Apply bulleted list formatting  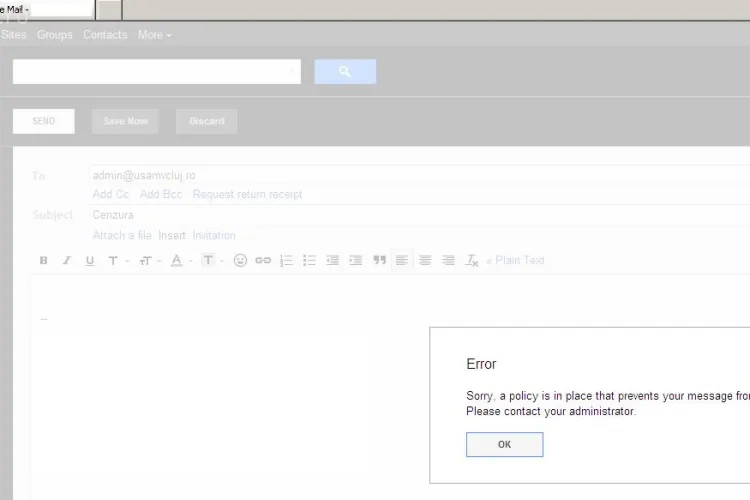(309, 261)
